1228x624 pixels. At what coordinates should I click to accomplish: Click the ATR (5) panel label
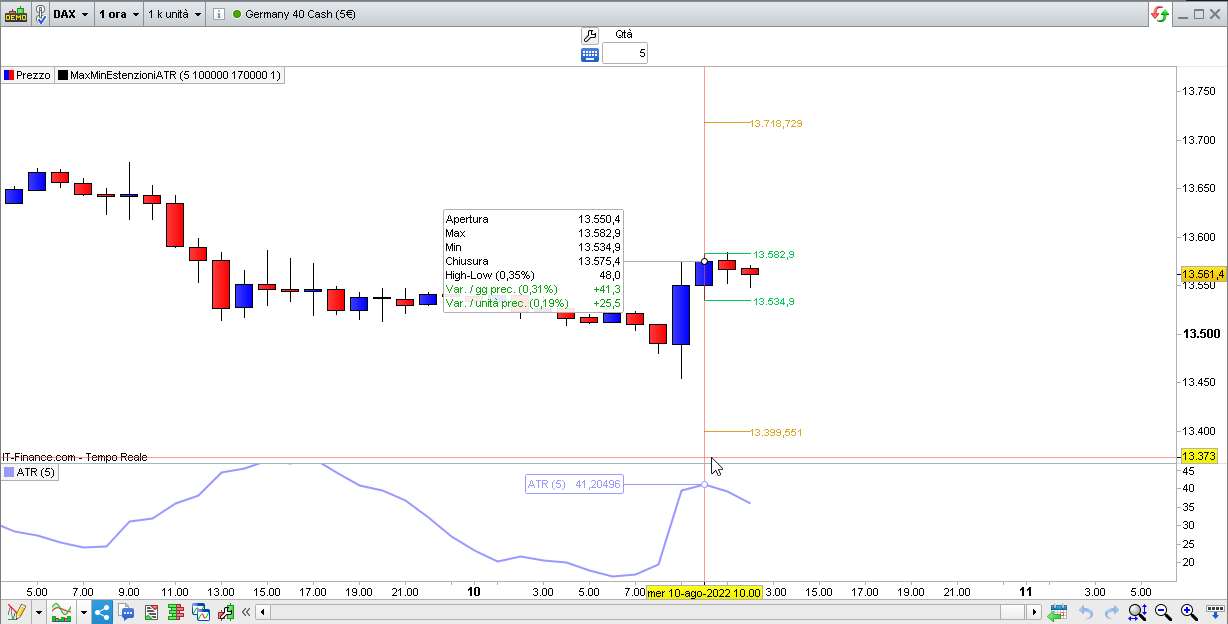(x=35, y=472)
